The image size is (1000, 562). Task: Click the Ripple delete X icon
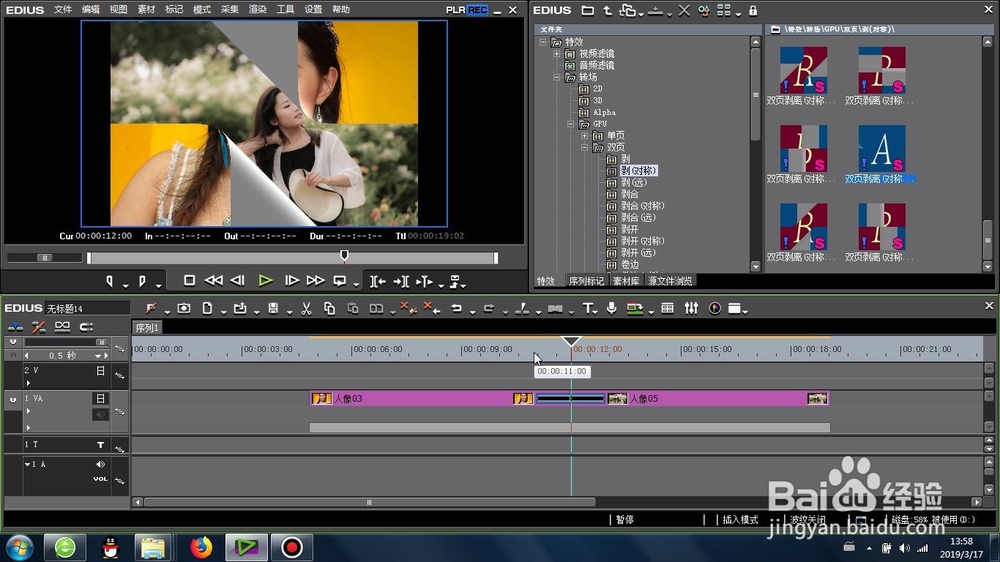(432, 309)
